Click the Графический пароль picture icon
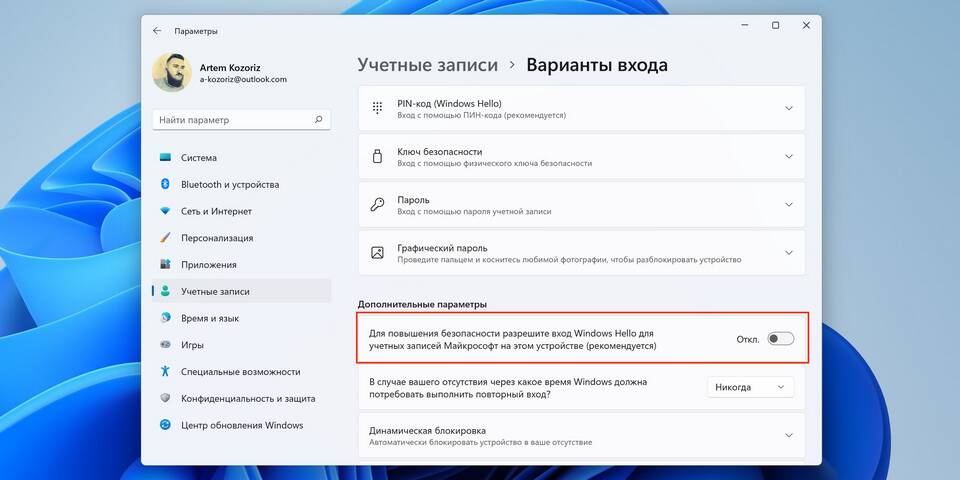Viewport: 960px width, 480px height. pyautogui.click(x=377, y=252)
